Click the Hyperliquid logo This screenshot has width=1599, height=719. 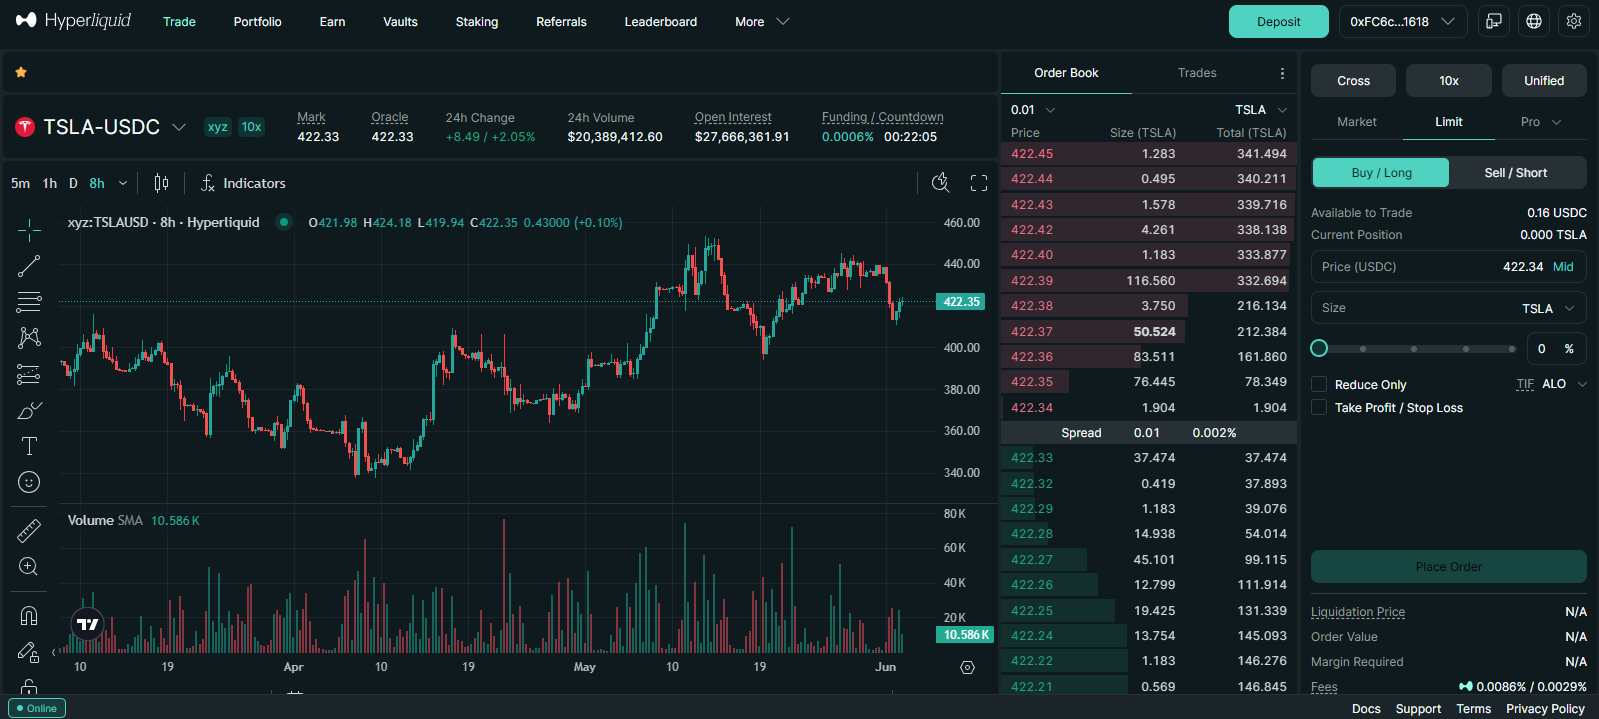(73, 21)
